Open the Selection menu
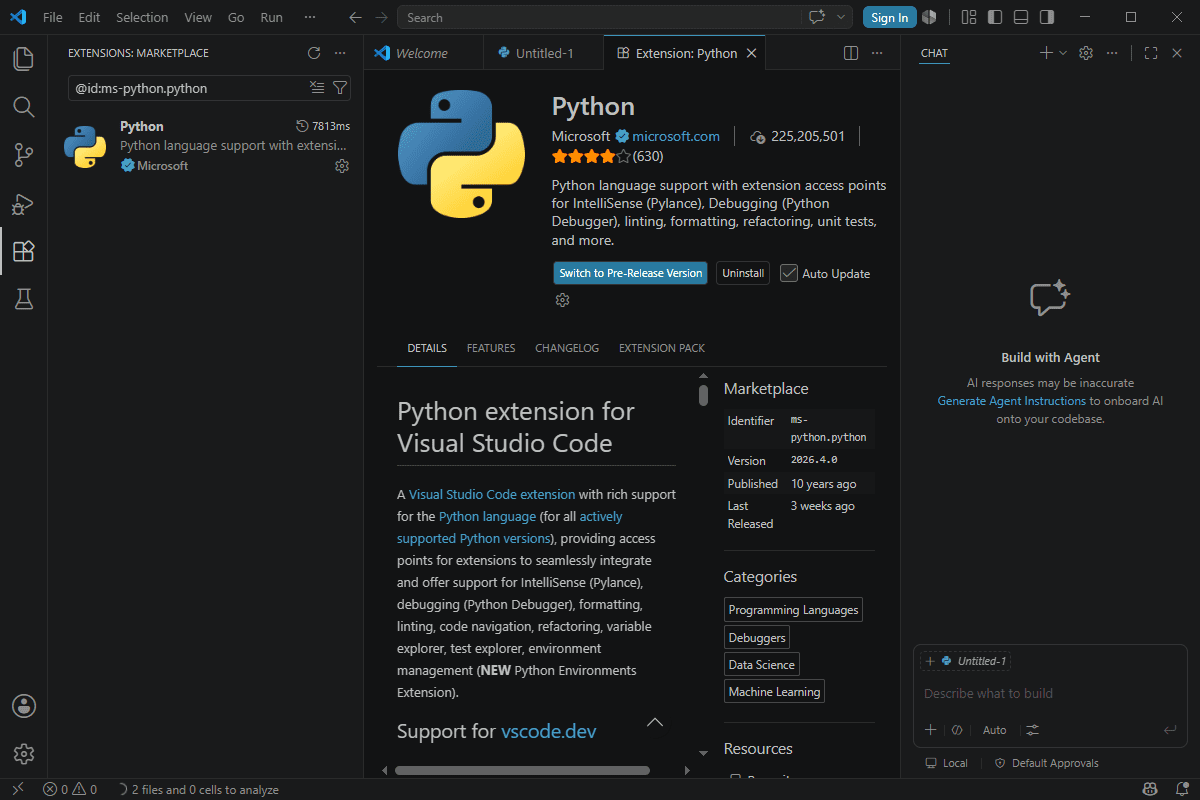Viewport: 1200px width, 800px height. 142,17
